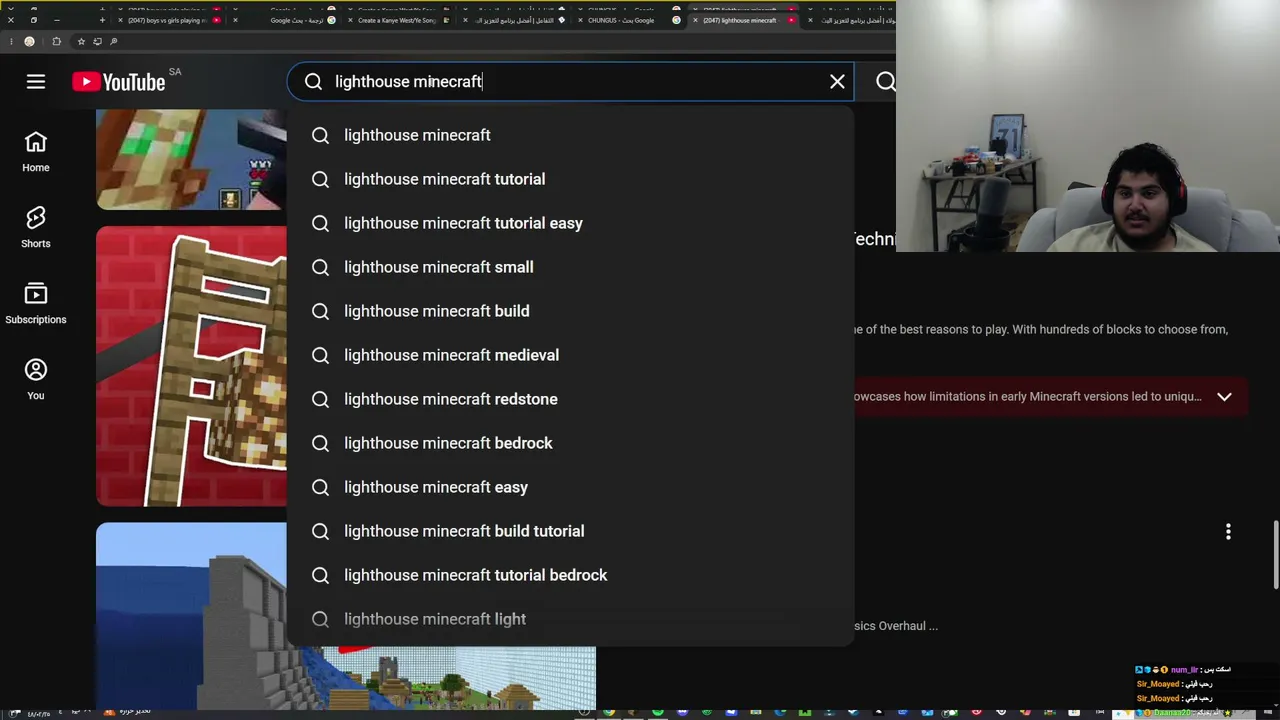Close the "(2047) lighthouse minecraft" browser tab
The image size is (1280, 720).
coord(695,20)
